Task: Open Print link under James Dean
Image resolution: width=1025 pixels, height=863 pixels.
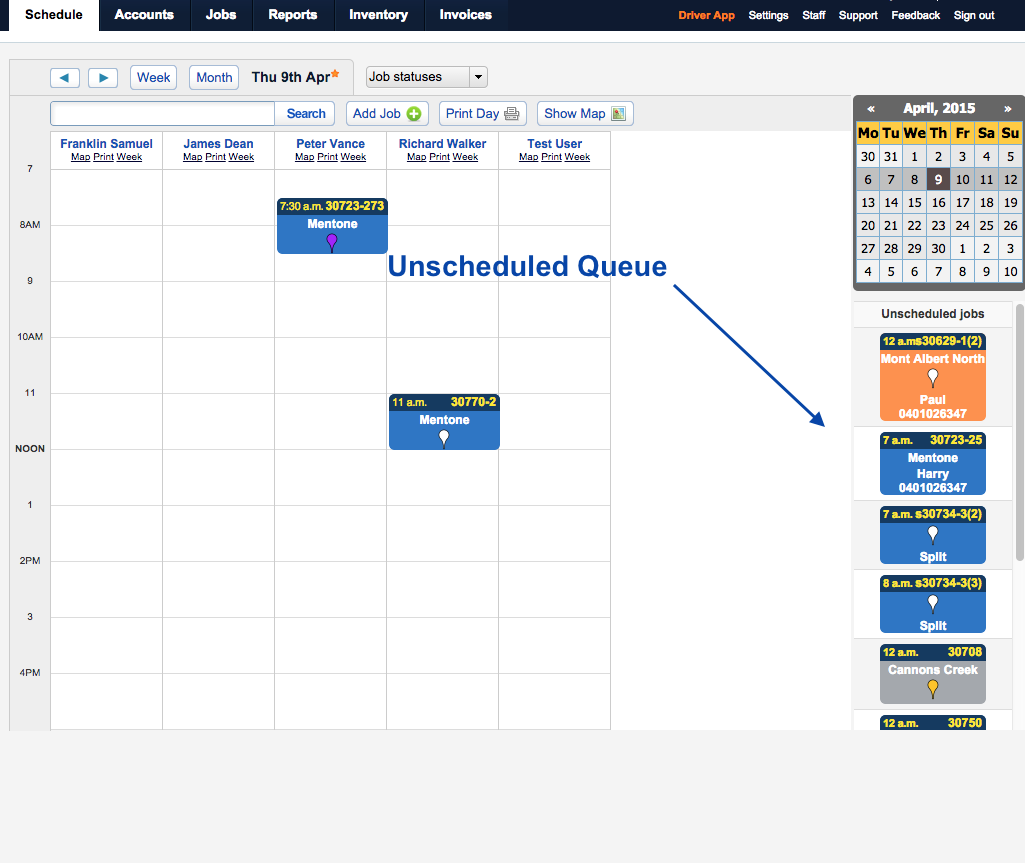Action: tap(215, 157)
